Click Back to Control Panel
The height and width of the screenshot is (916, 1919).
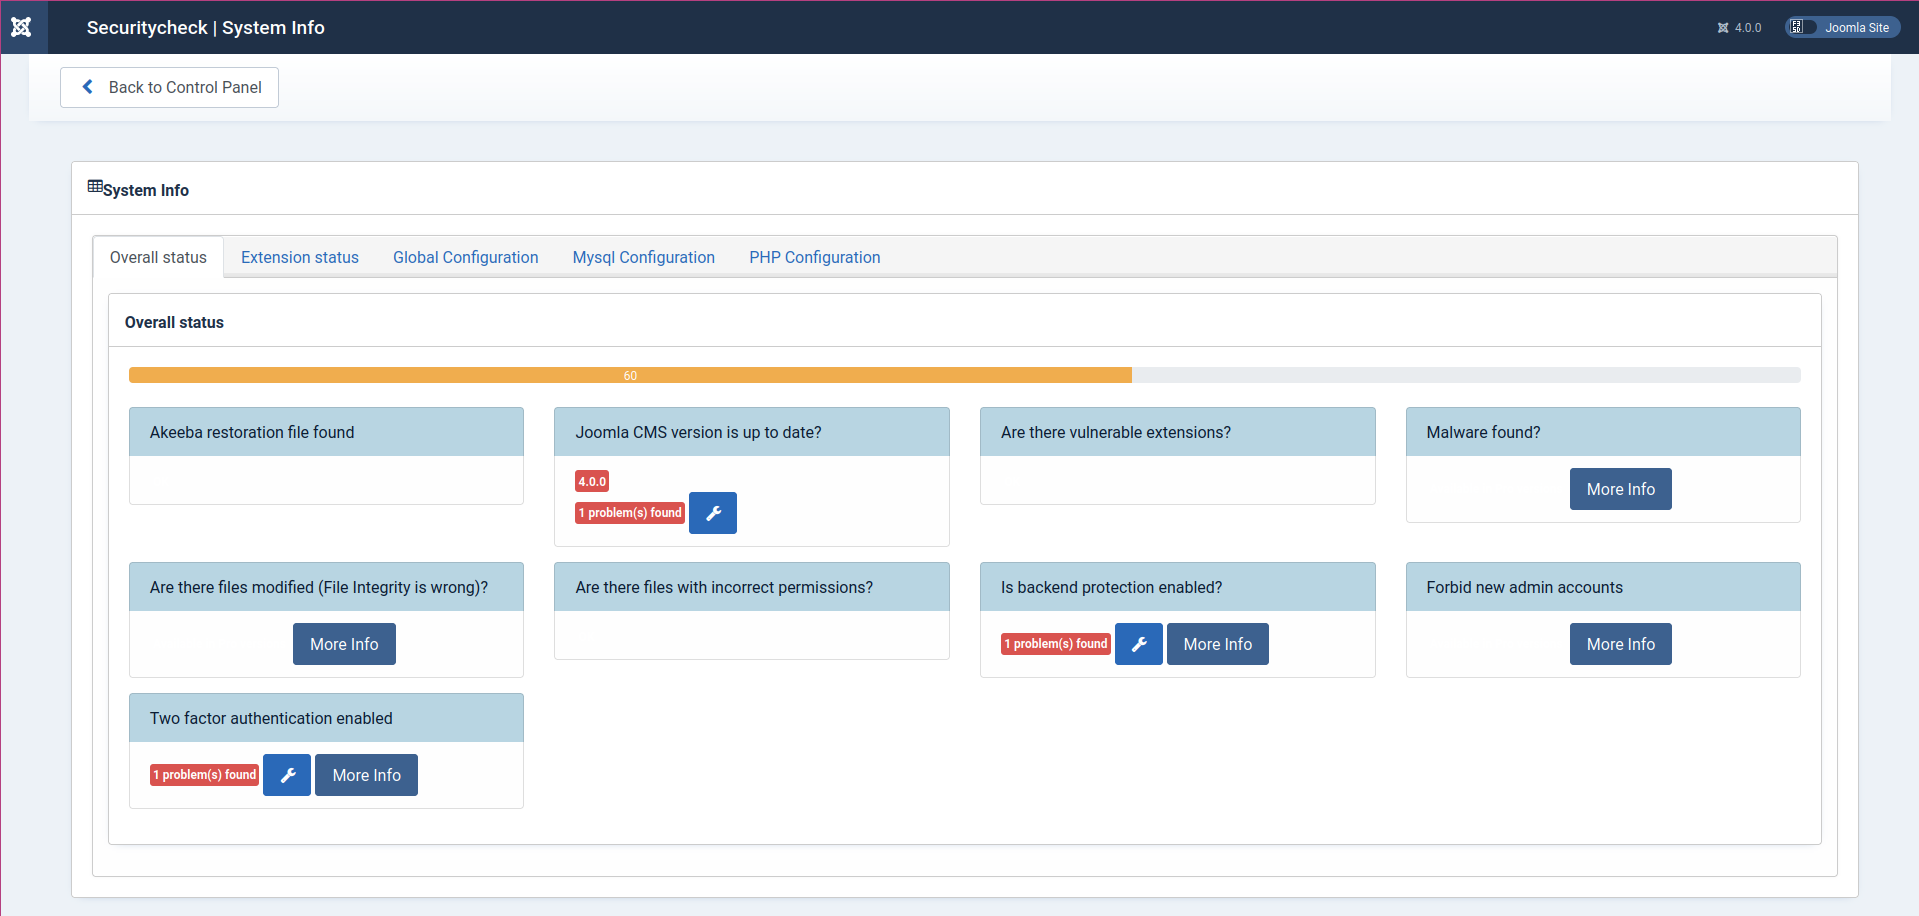(x=169, y=87)
